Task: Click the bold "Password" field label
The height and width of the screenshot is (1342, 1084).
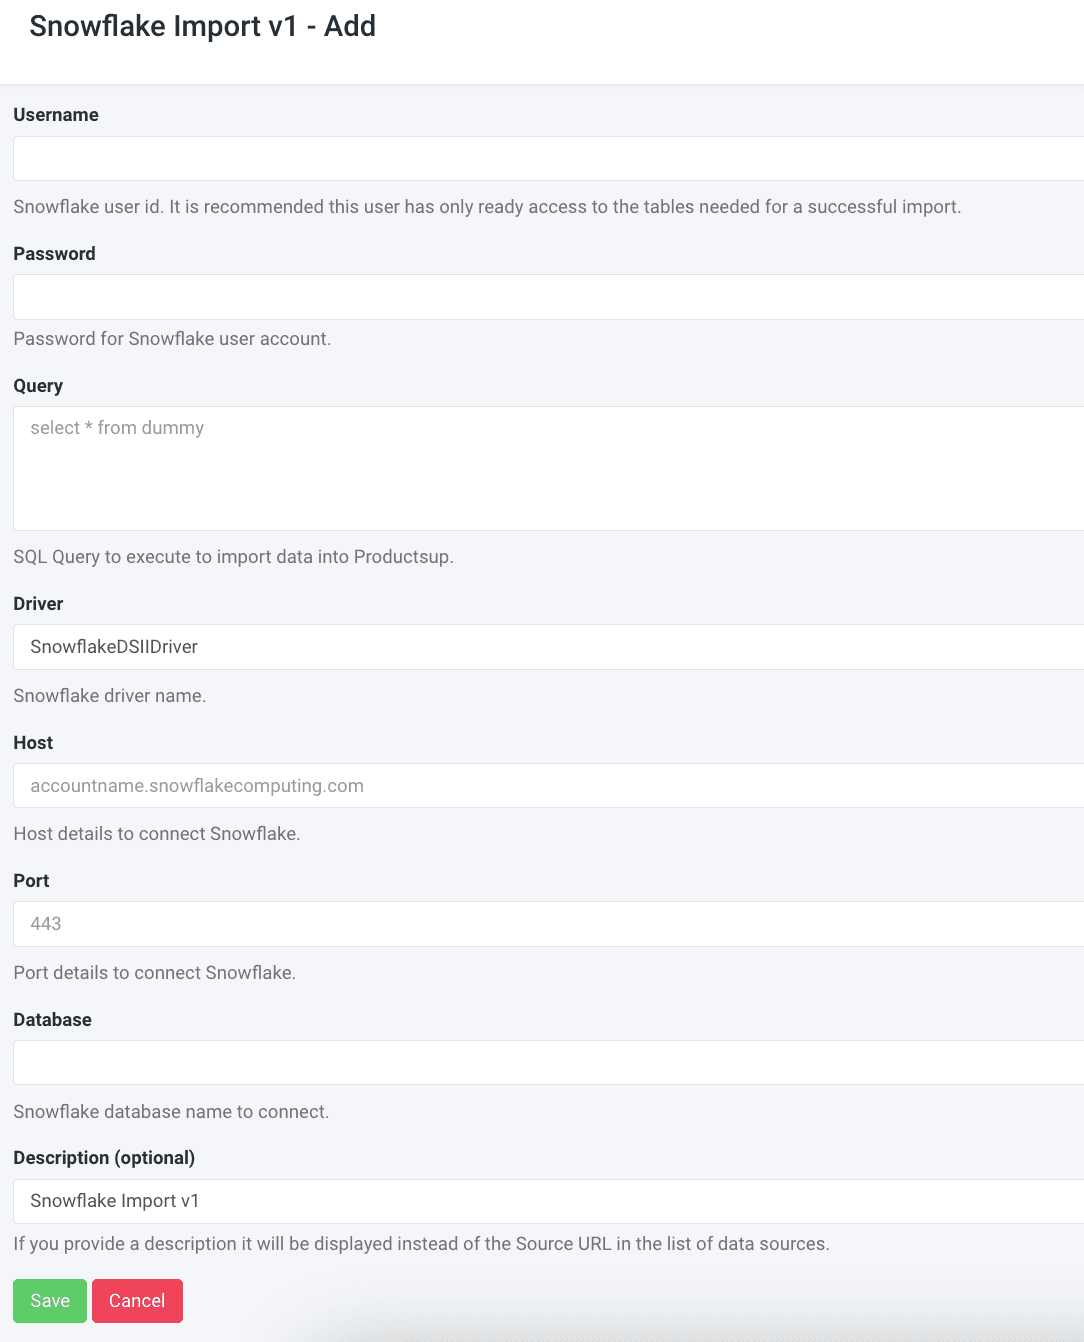Action: 54,254
